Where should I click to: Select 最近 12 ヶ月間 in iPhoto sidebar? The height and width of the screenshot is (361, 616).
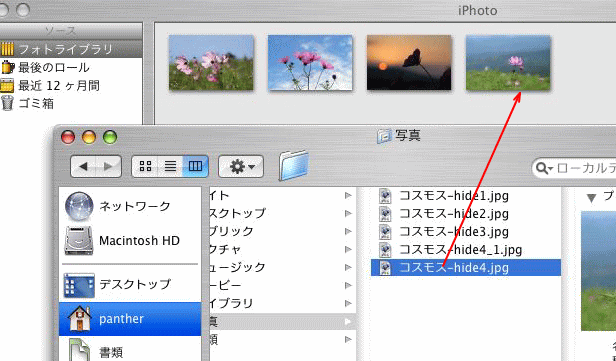(59, 86)
